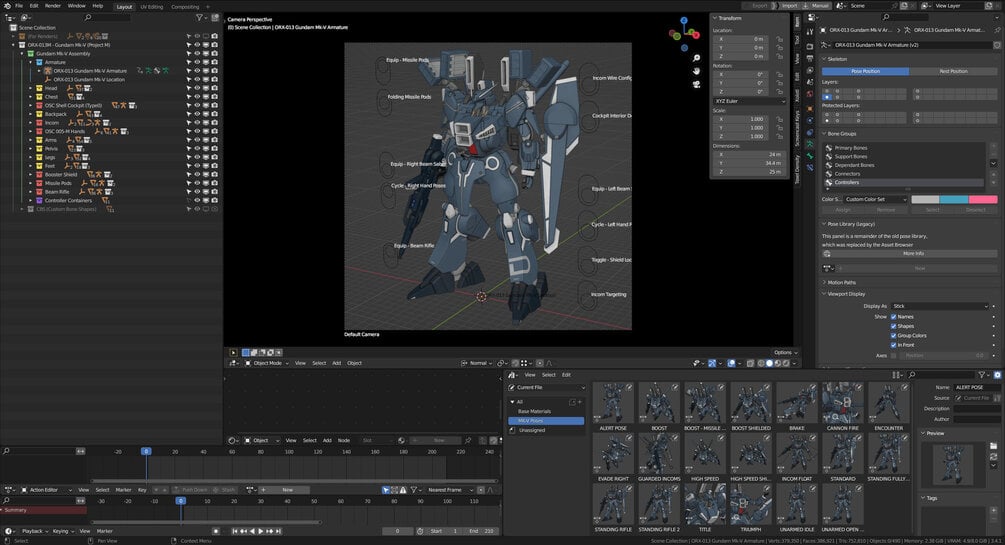This screenshot has height=545, width=1005.
Task: Click the viewport pan hand icon
Action: point(696,71)
